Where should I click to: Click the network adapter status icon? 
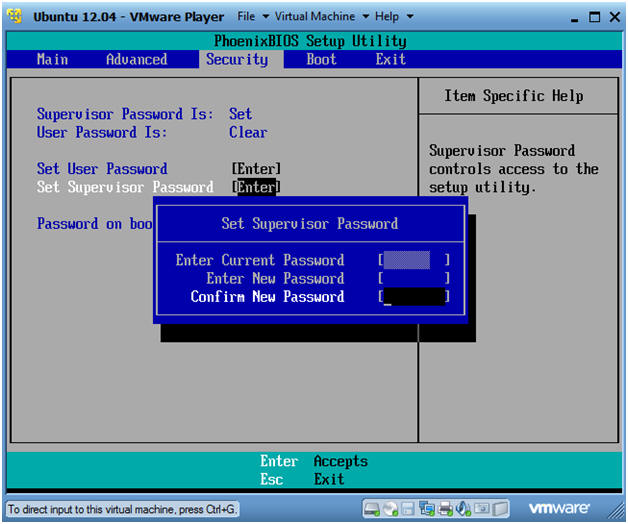pos(426,509)
